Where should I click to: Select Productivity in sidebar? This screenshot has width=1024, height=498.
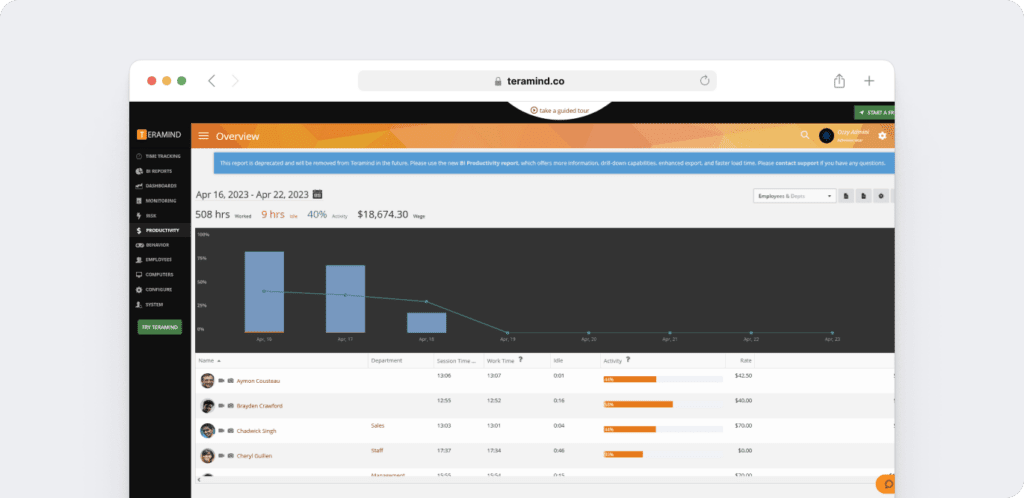click(x=157, y=230)
